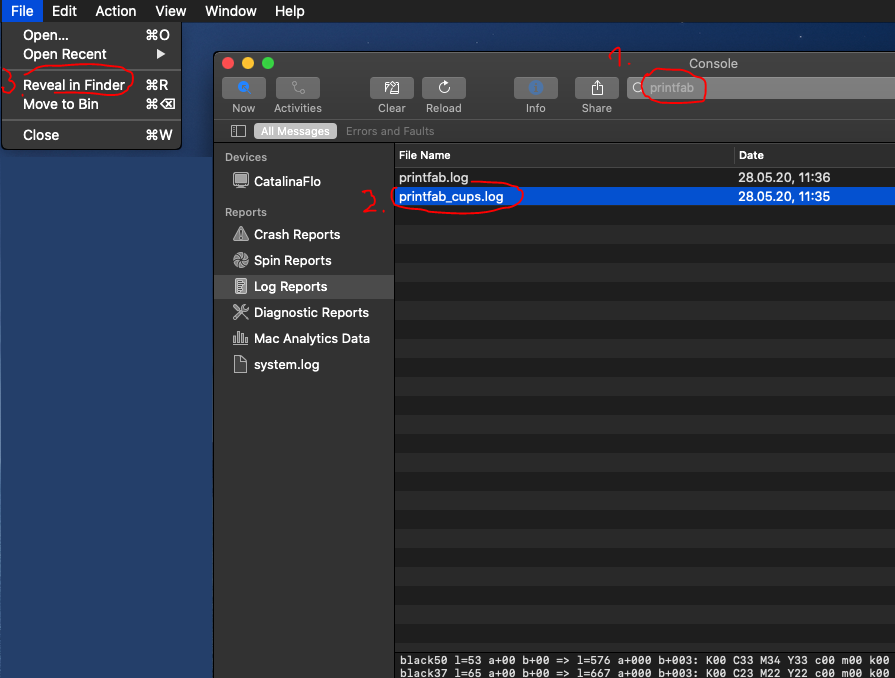Click the search field containing printfab
Screen dimensions: 895x678
760,88
